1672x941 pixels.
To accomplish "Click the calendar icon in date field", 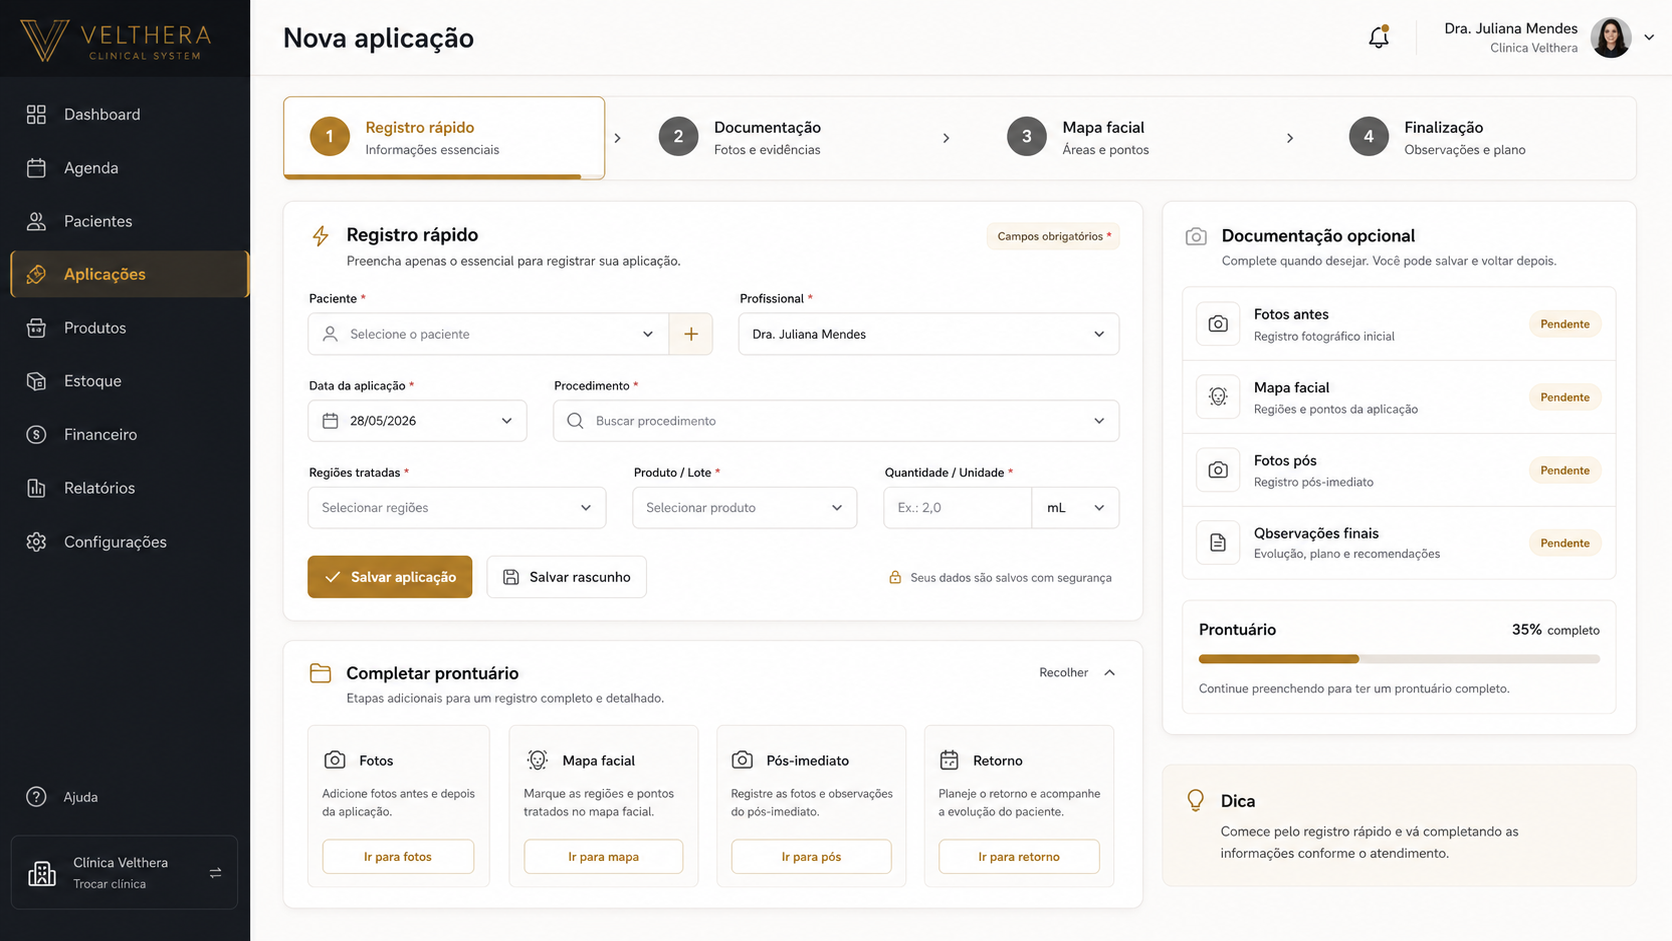I will 330,421.
